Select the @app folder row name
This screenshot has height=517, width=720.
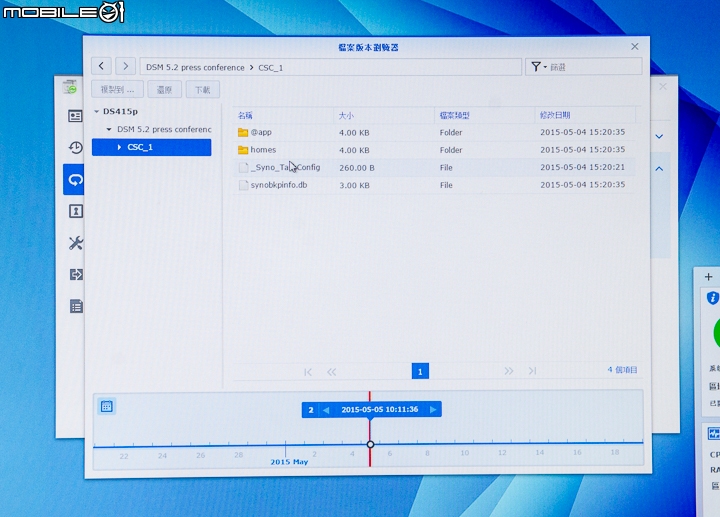tap(261, 132)
